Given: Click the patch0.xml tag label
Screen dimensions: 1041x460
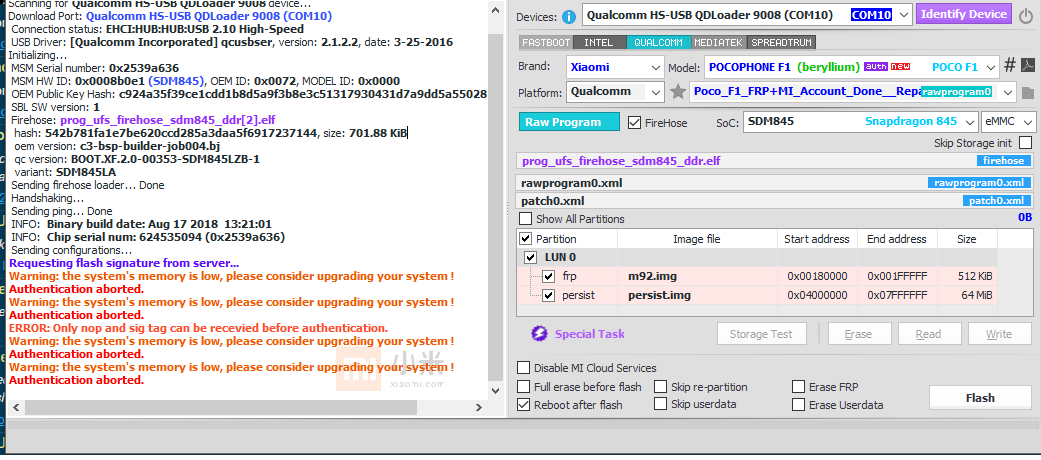Looking at the screenshot, I should point(997,201).
